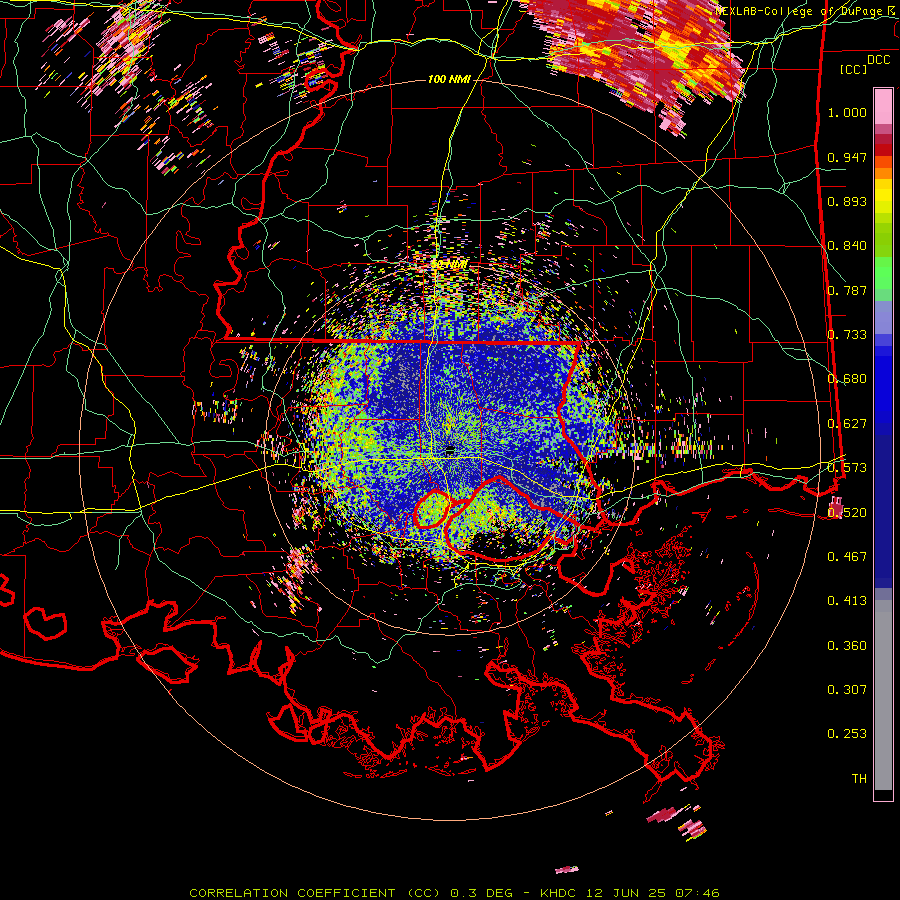This screenshot has height=900, width=900.
Task: Click the 0.840 color scale label
Action: [x=847, y=246]
